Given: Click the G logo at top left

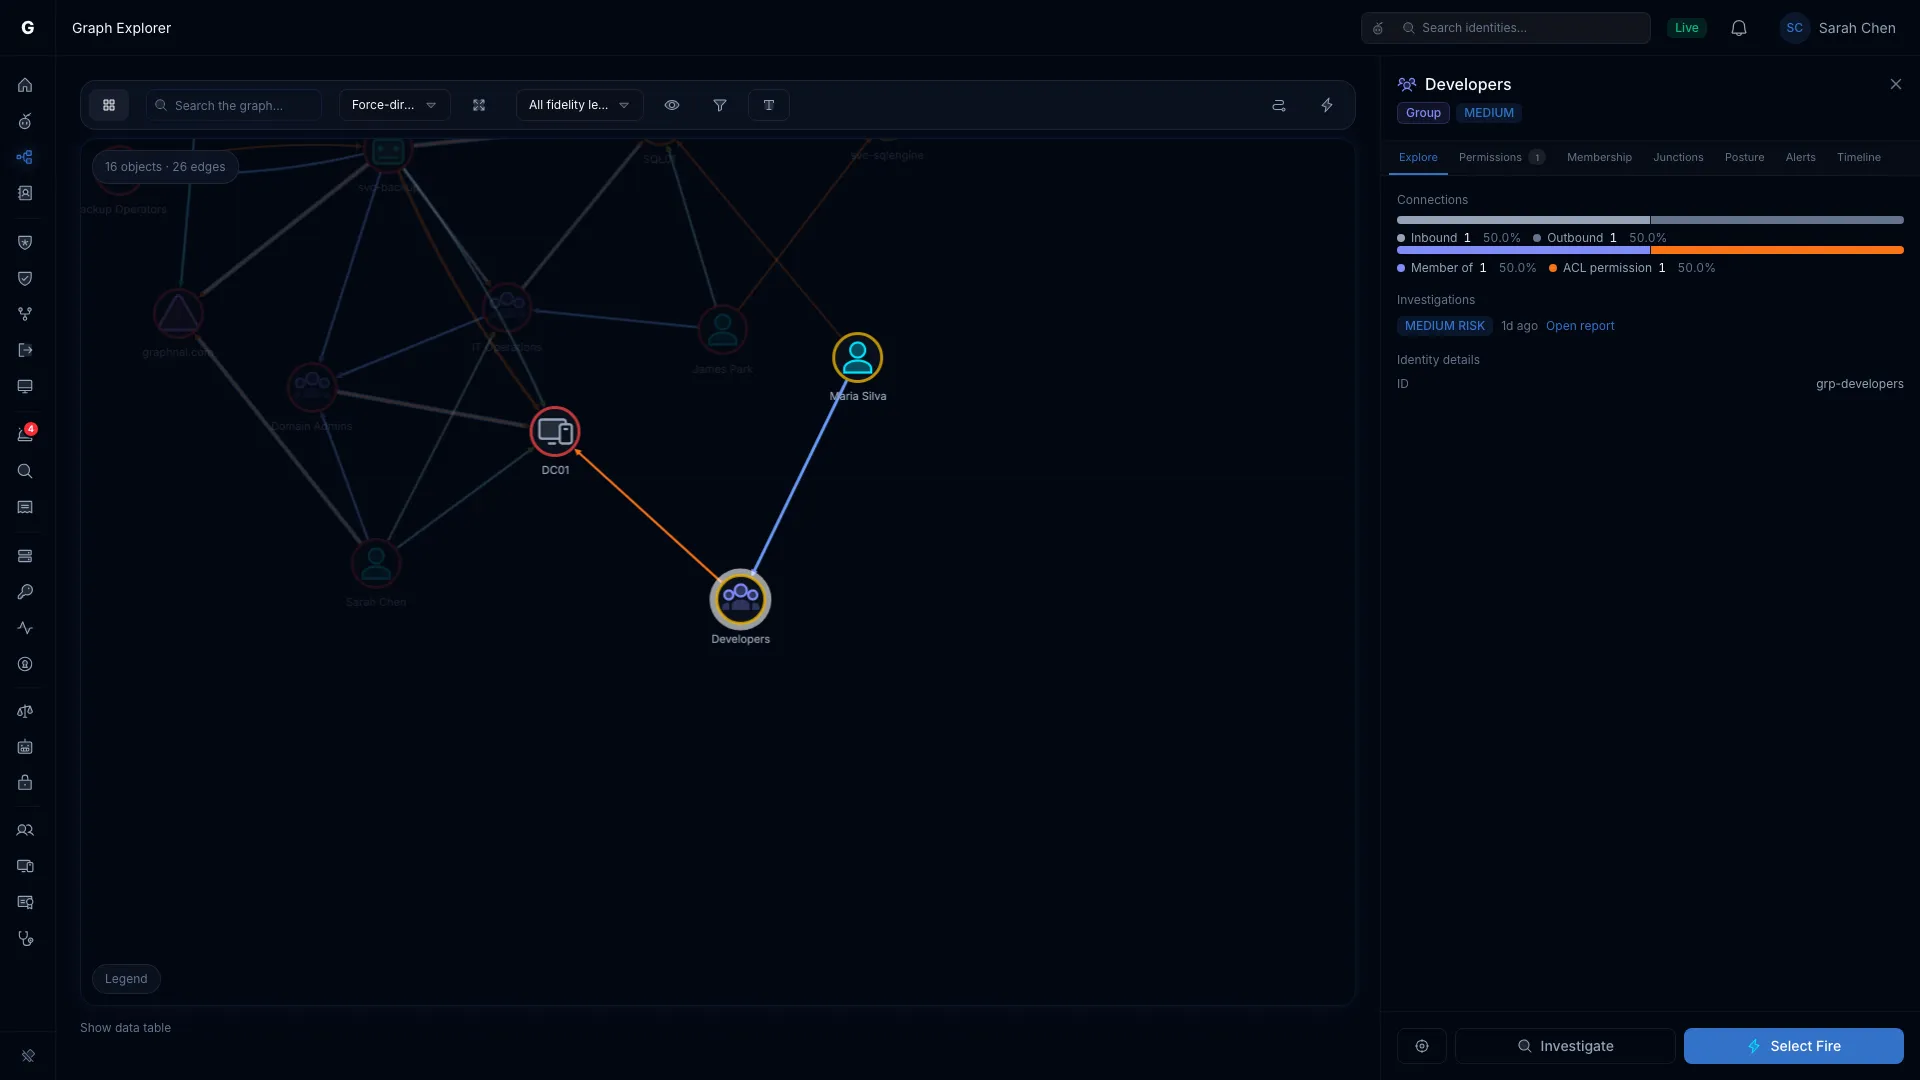Looking at the screenshot, I should (x=28, y=28).
